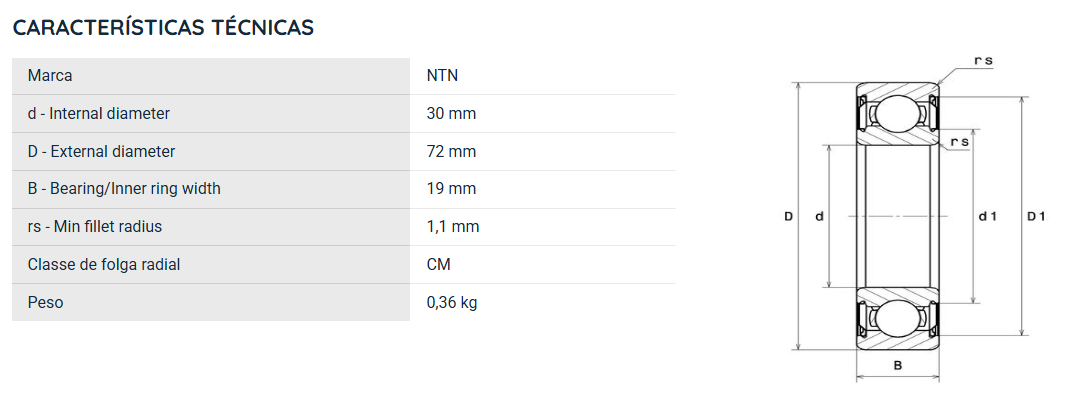Click the 19 mm width value

click(451, 189)
